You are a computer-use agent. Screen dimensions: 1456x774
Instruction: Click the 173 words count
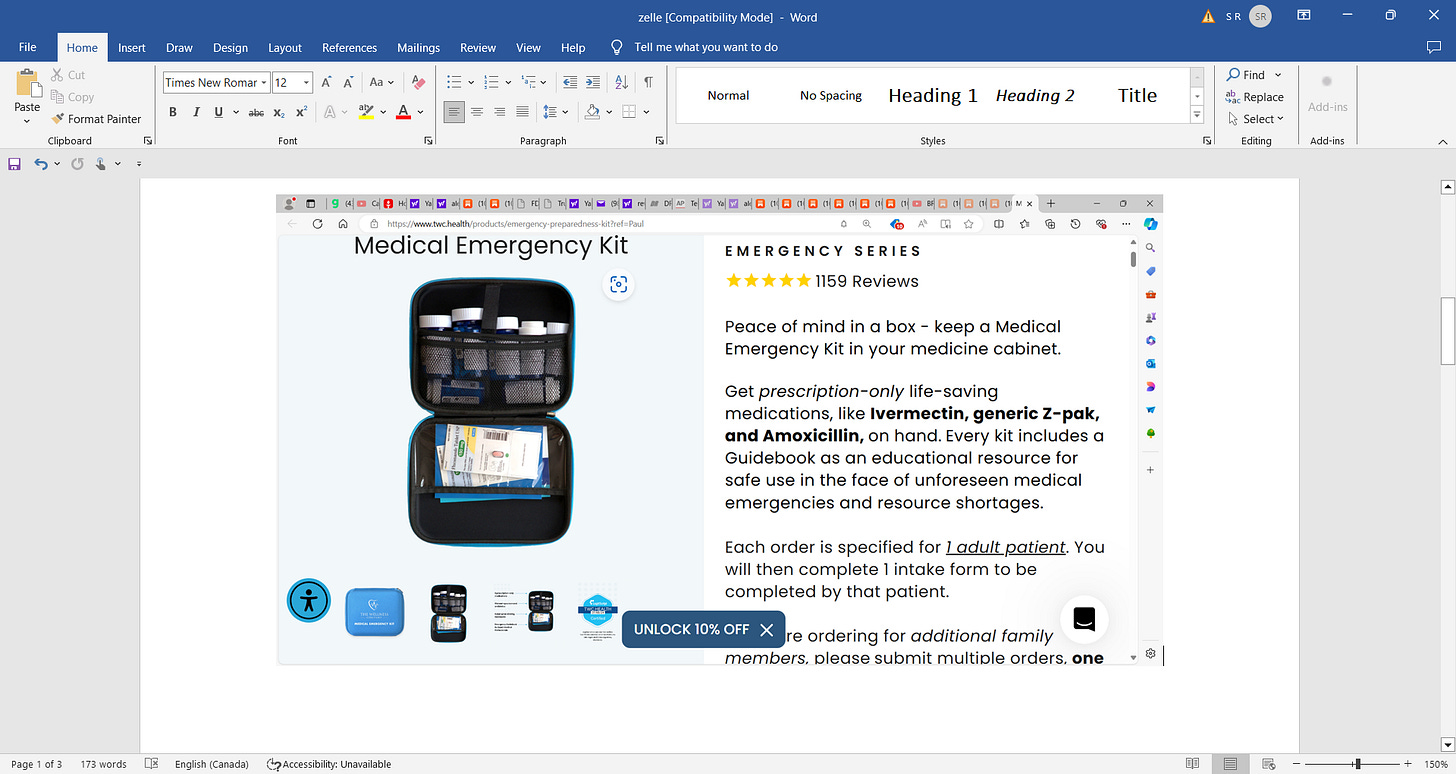(104, 764)
